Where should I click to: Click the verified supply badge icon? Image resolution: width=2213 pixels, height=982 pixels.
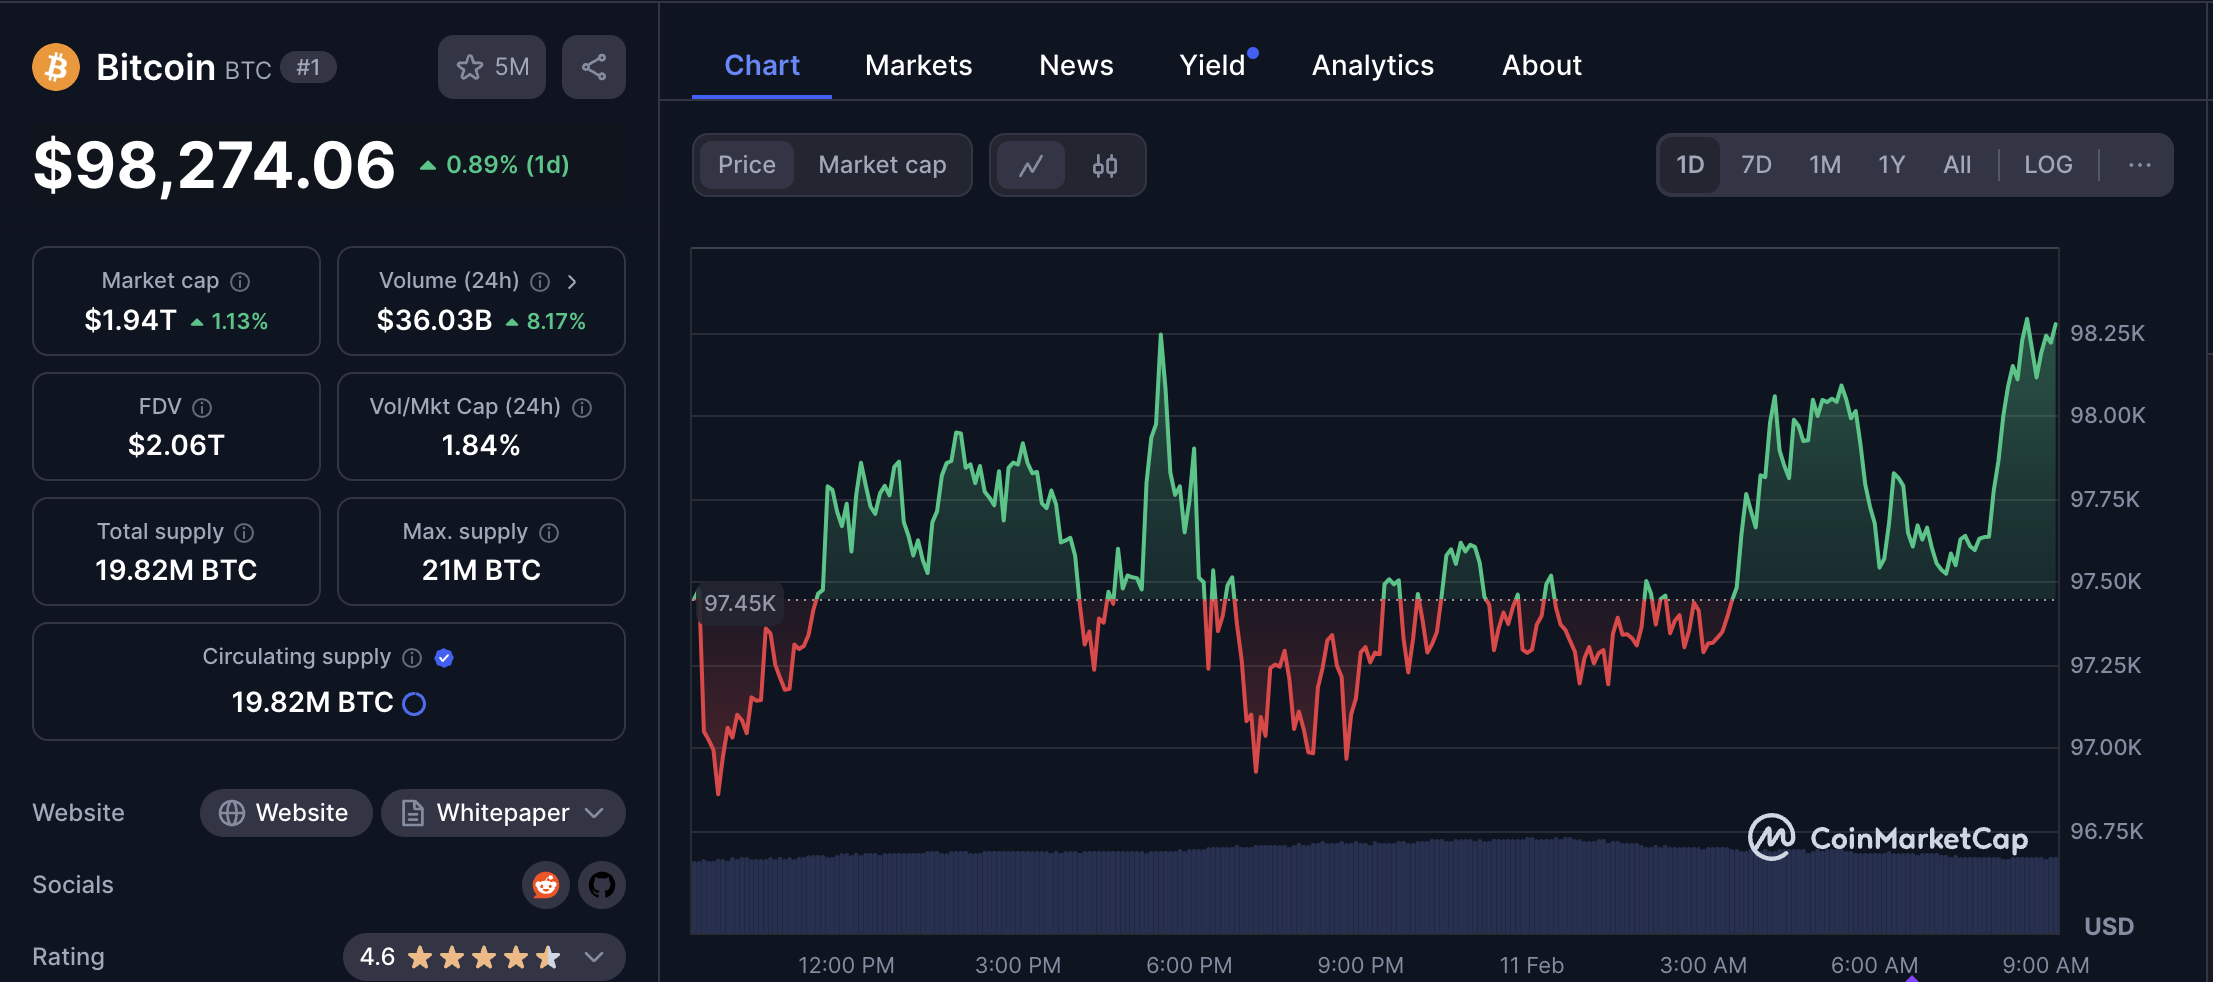pyautogui.click(x=445, y=658)
